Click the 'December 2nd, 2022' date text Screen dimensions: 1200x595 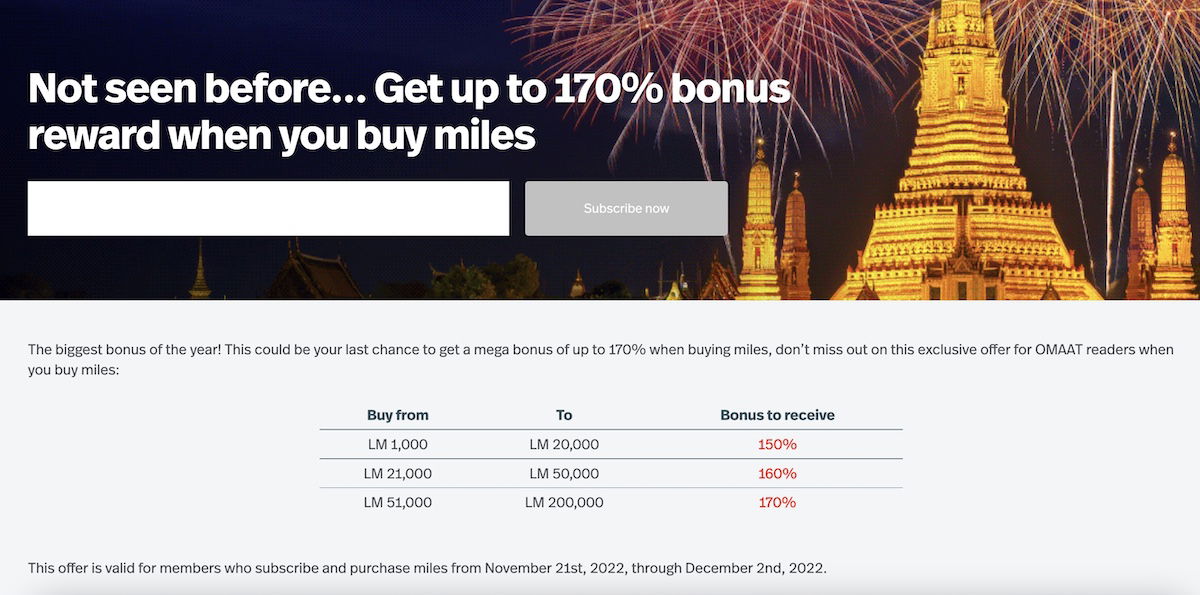pos(757,568)
